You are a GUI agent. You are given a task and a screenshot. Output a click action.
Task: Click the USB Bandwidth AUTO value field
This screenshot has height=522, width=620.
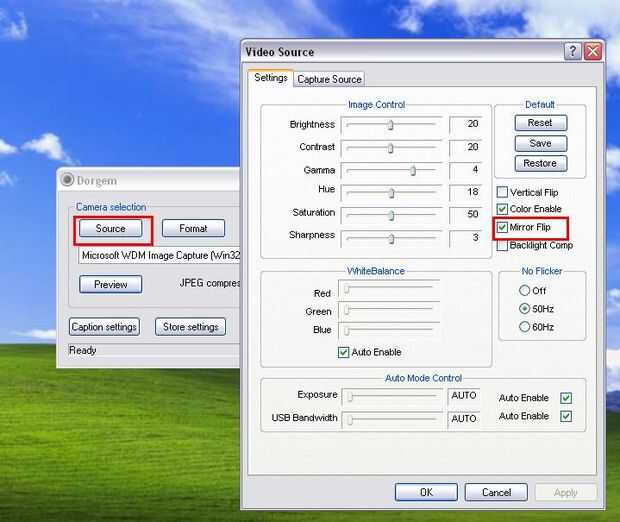coord(464,419)
